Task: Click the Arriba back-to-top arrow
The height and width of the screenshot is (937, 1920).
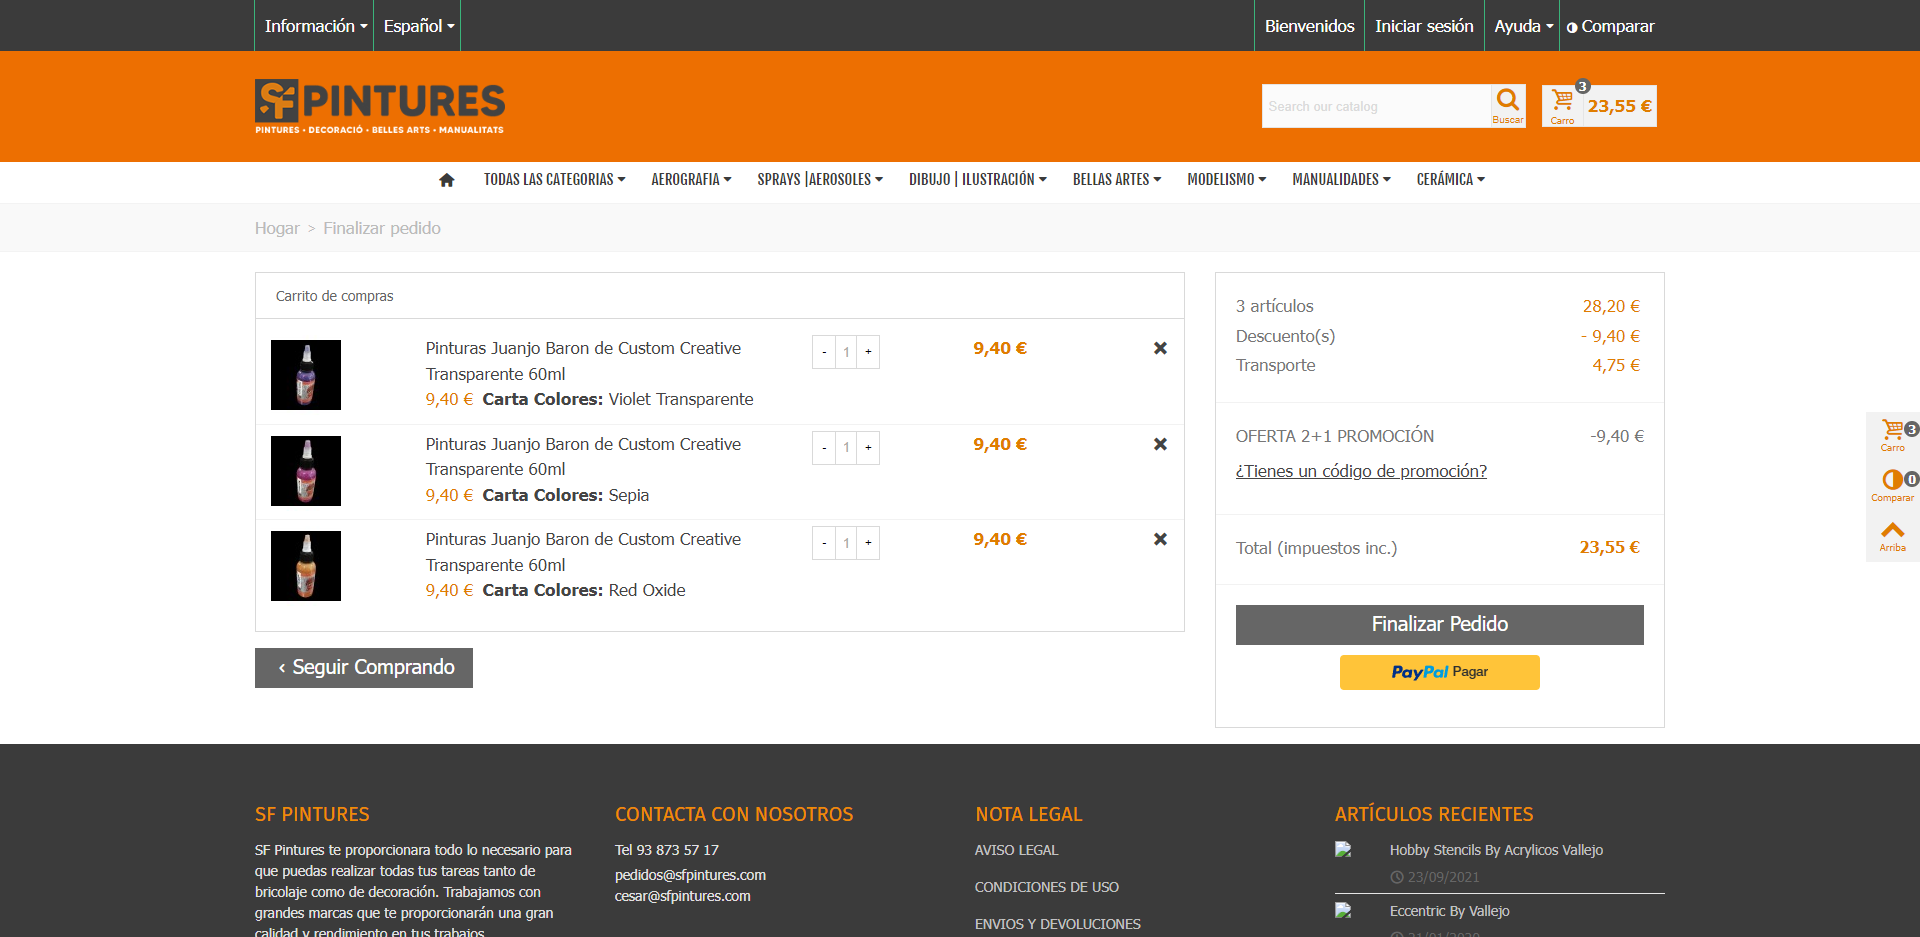Action: [1893, 536]
